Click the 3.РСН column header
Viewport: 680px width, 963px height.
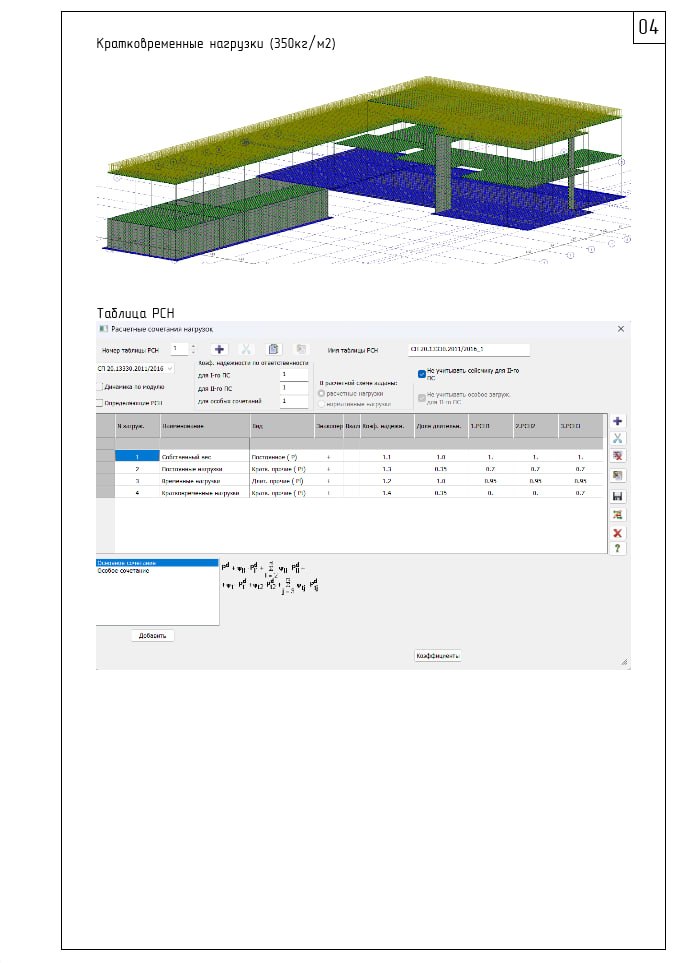[x=580, y=426]
